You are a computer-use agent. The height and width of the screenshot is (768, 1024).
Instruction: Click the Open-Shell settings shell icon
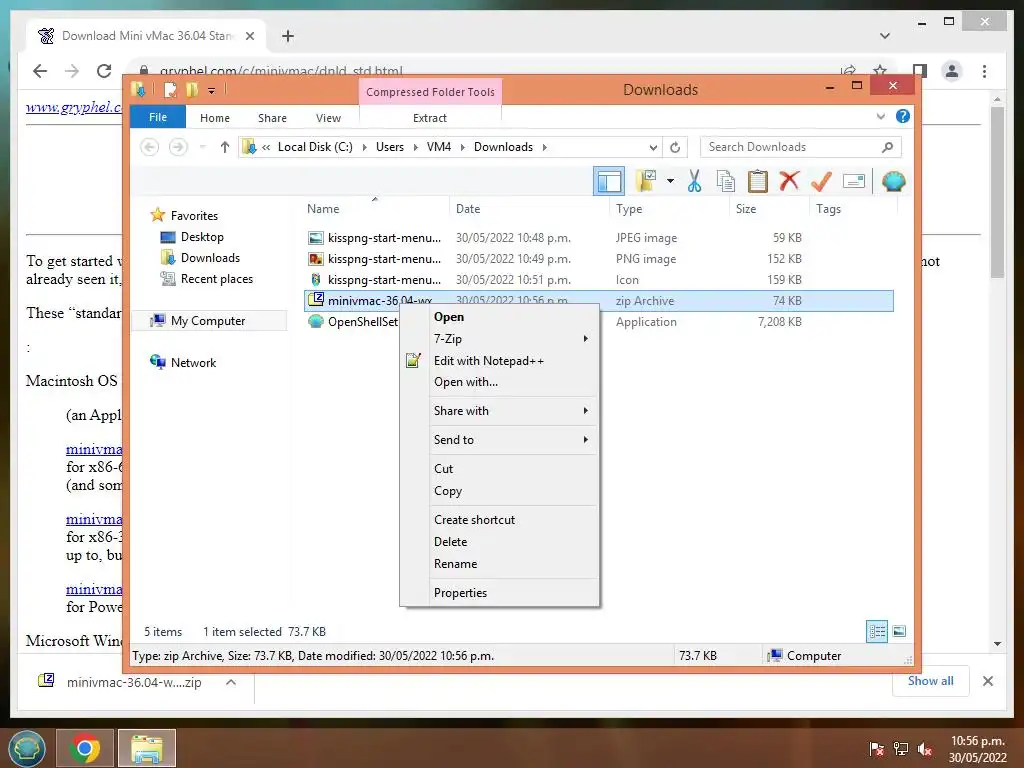[893, 181]
